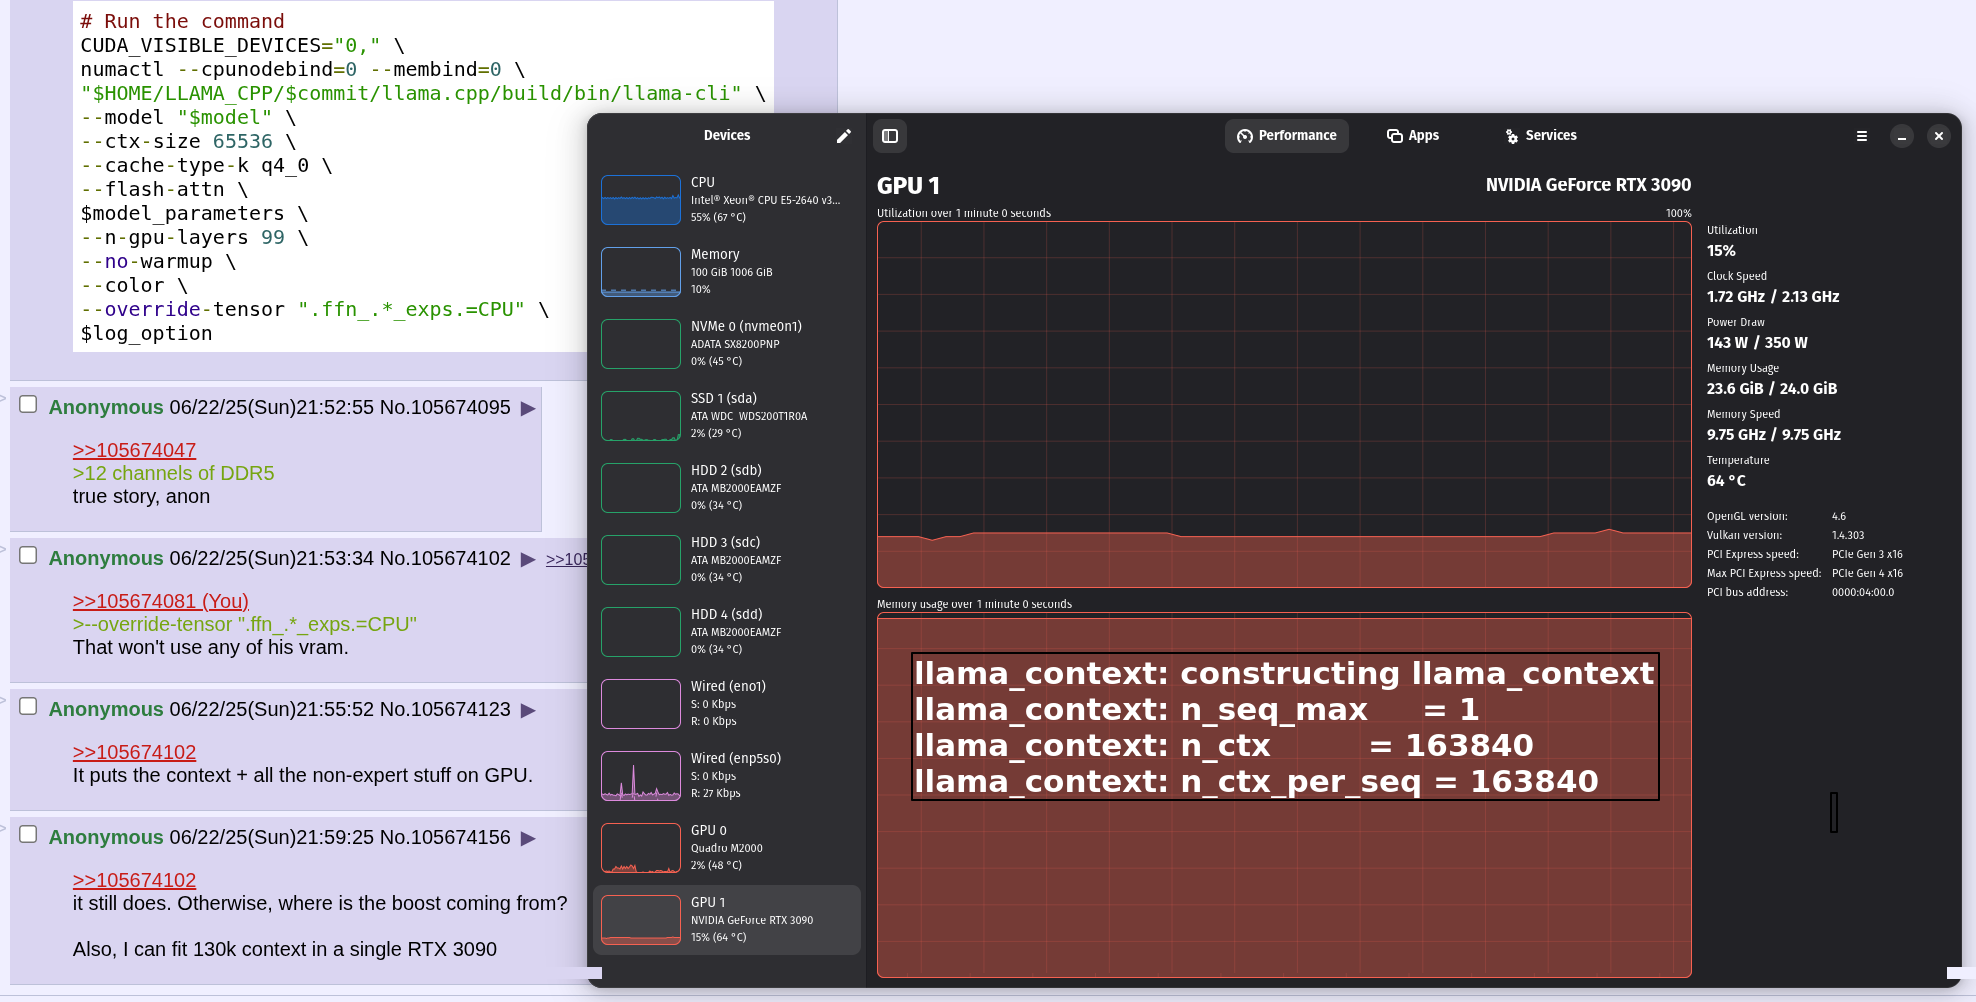Follow >>105674102 link in post 105674123
The width and height of the screenshot is (1976, 1002).
(134, 753)
